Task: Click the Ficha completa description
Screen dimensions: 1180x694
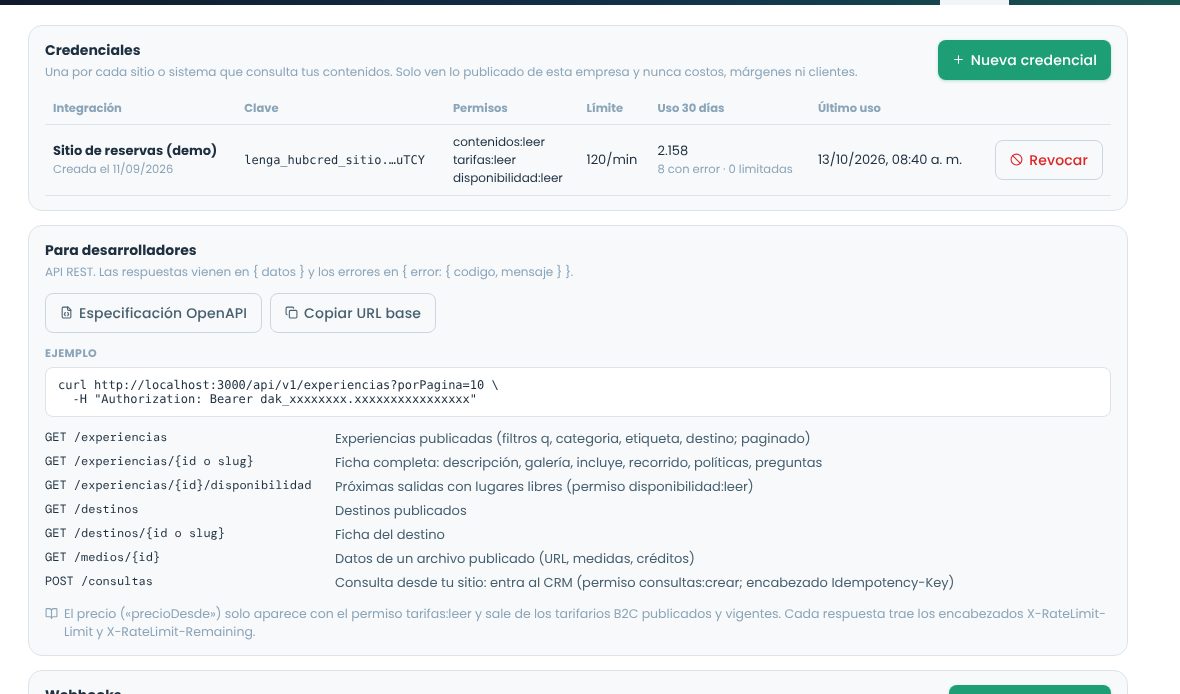Action: [x=578, y=462]
